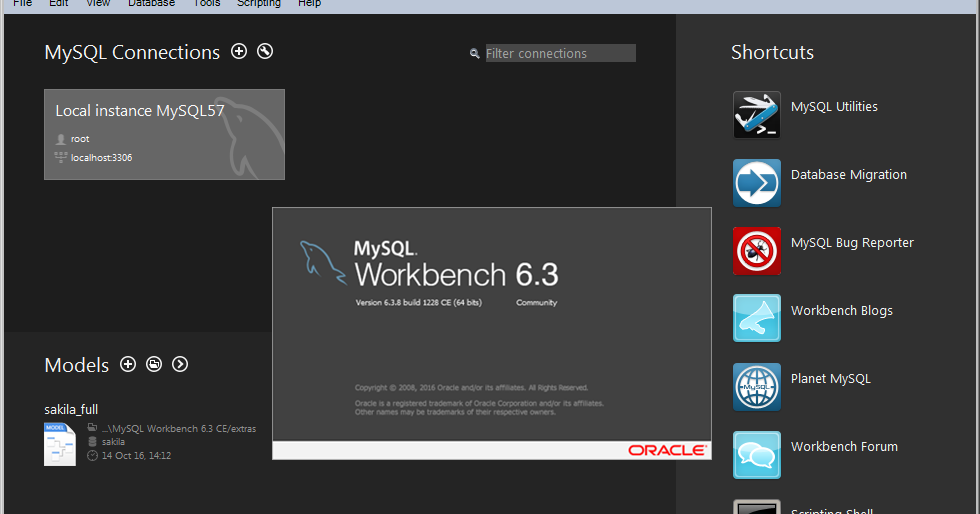
Task: Open the Help menu
Action: pos(309,3)
